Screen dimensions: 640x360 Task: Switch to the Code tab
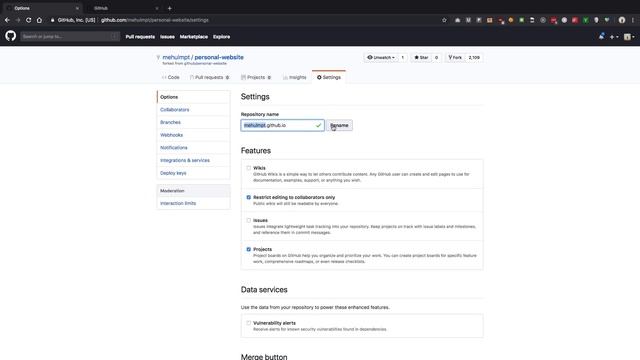[171, 77]
